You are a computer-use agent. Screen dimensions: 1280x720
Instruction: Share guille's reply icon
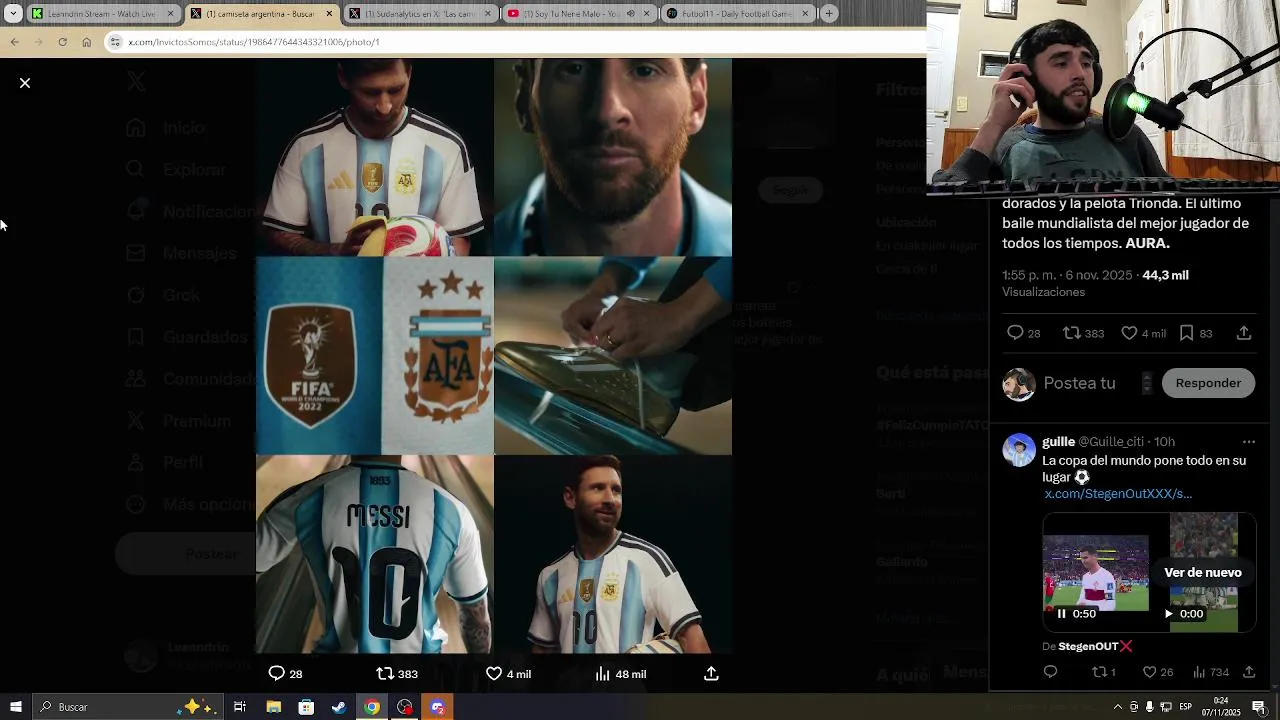tap(1249, 672)
